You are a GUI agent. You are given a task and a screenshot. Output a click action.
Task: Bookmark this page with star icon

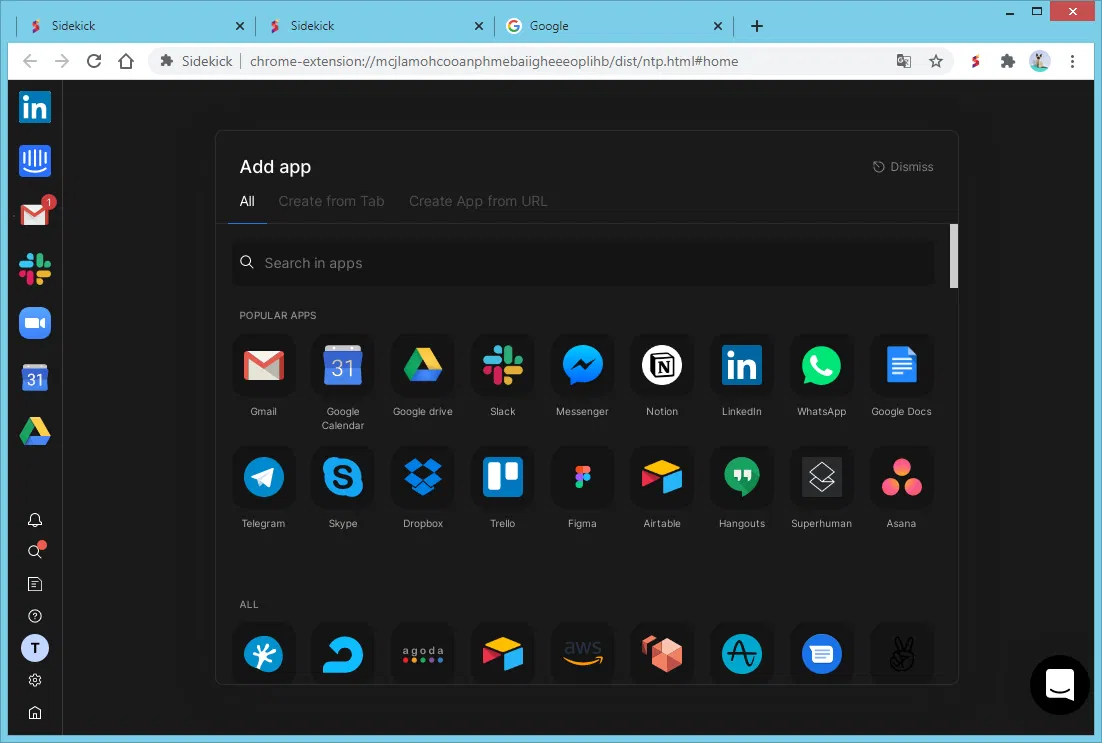(935, 61)
